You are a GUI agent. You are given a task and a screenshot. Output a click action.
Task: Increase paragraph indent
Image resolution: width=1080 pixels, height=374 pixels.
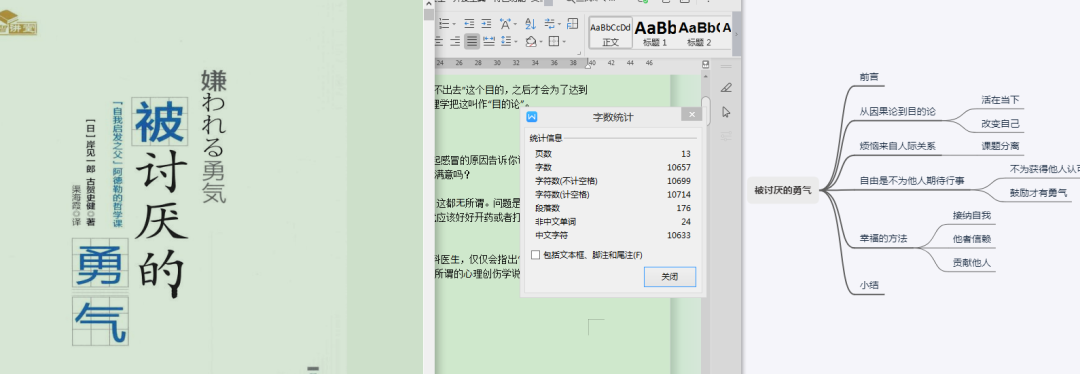point(486,23)
